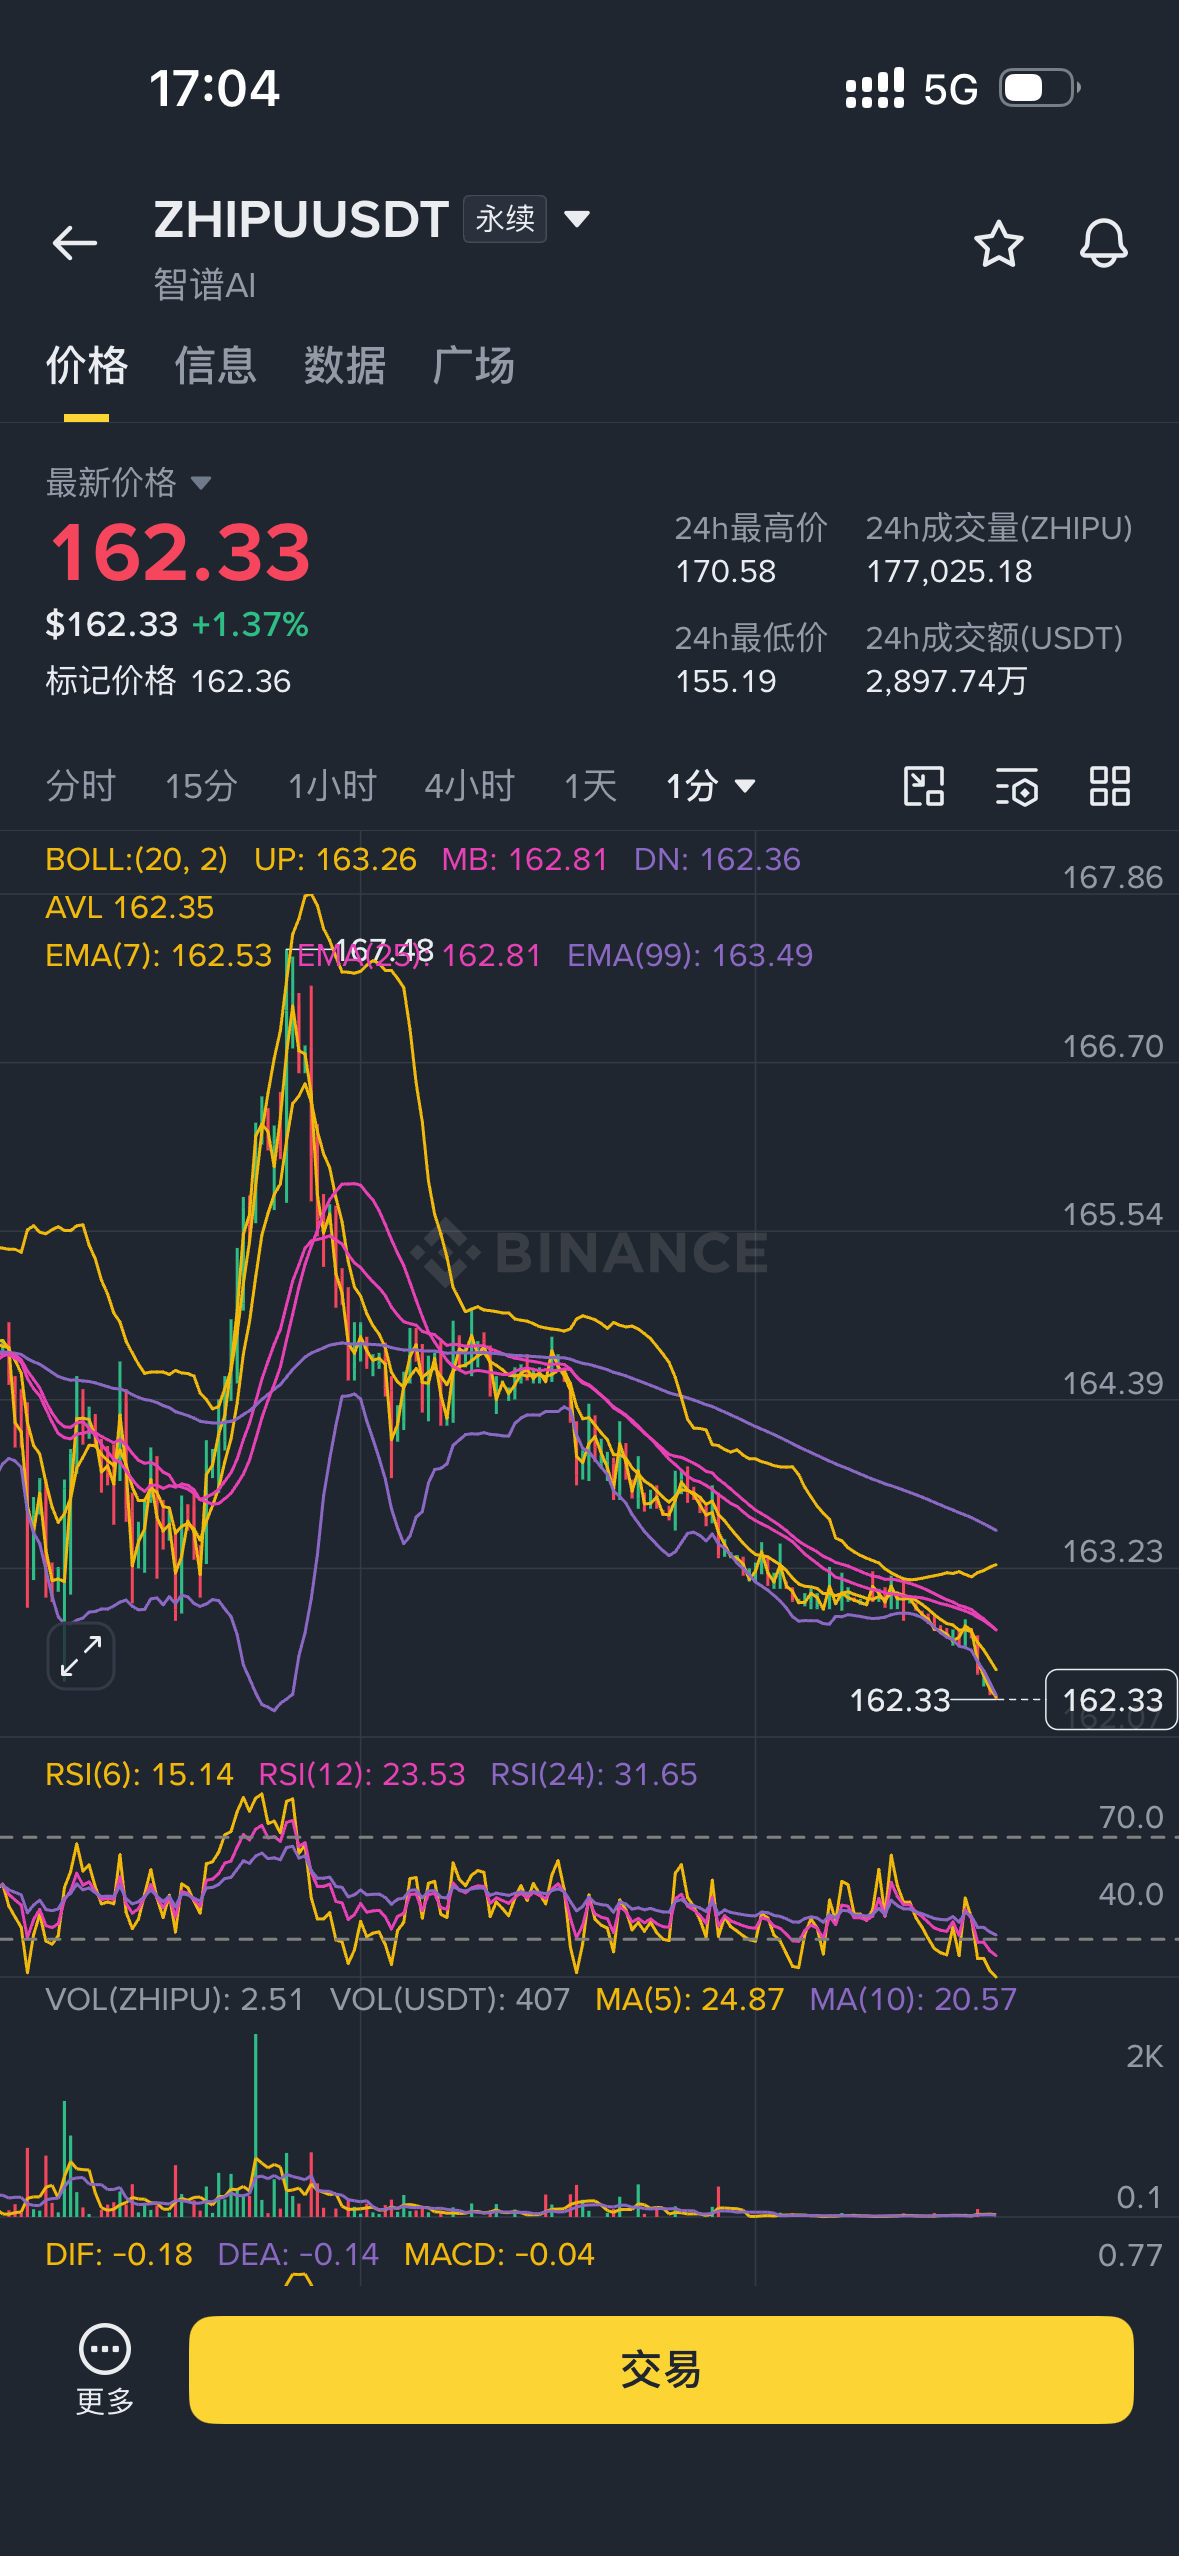Select the 分时 timeframe
This screenshot has height=2556, width=1179.
[81, 786]
